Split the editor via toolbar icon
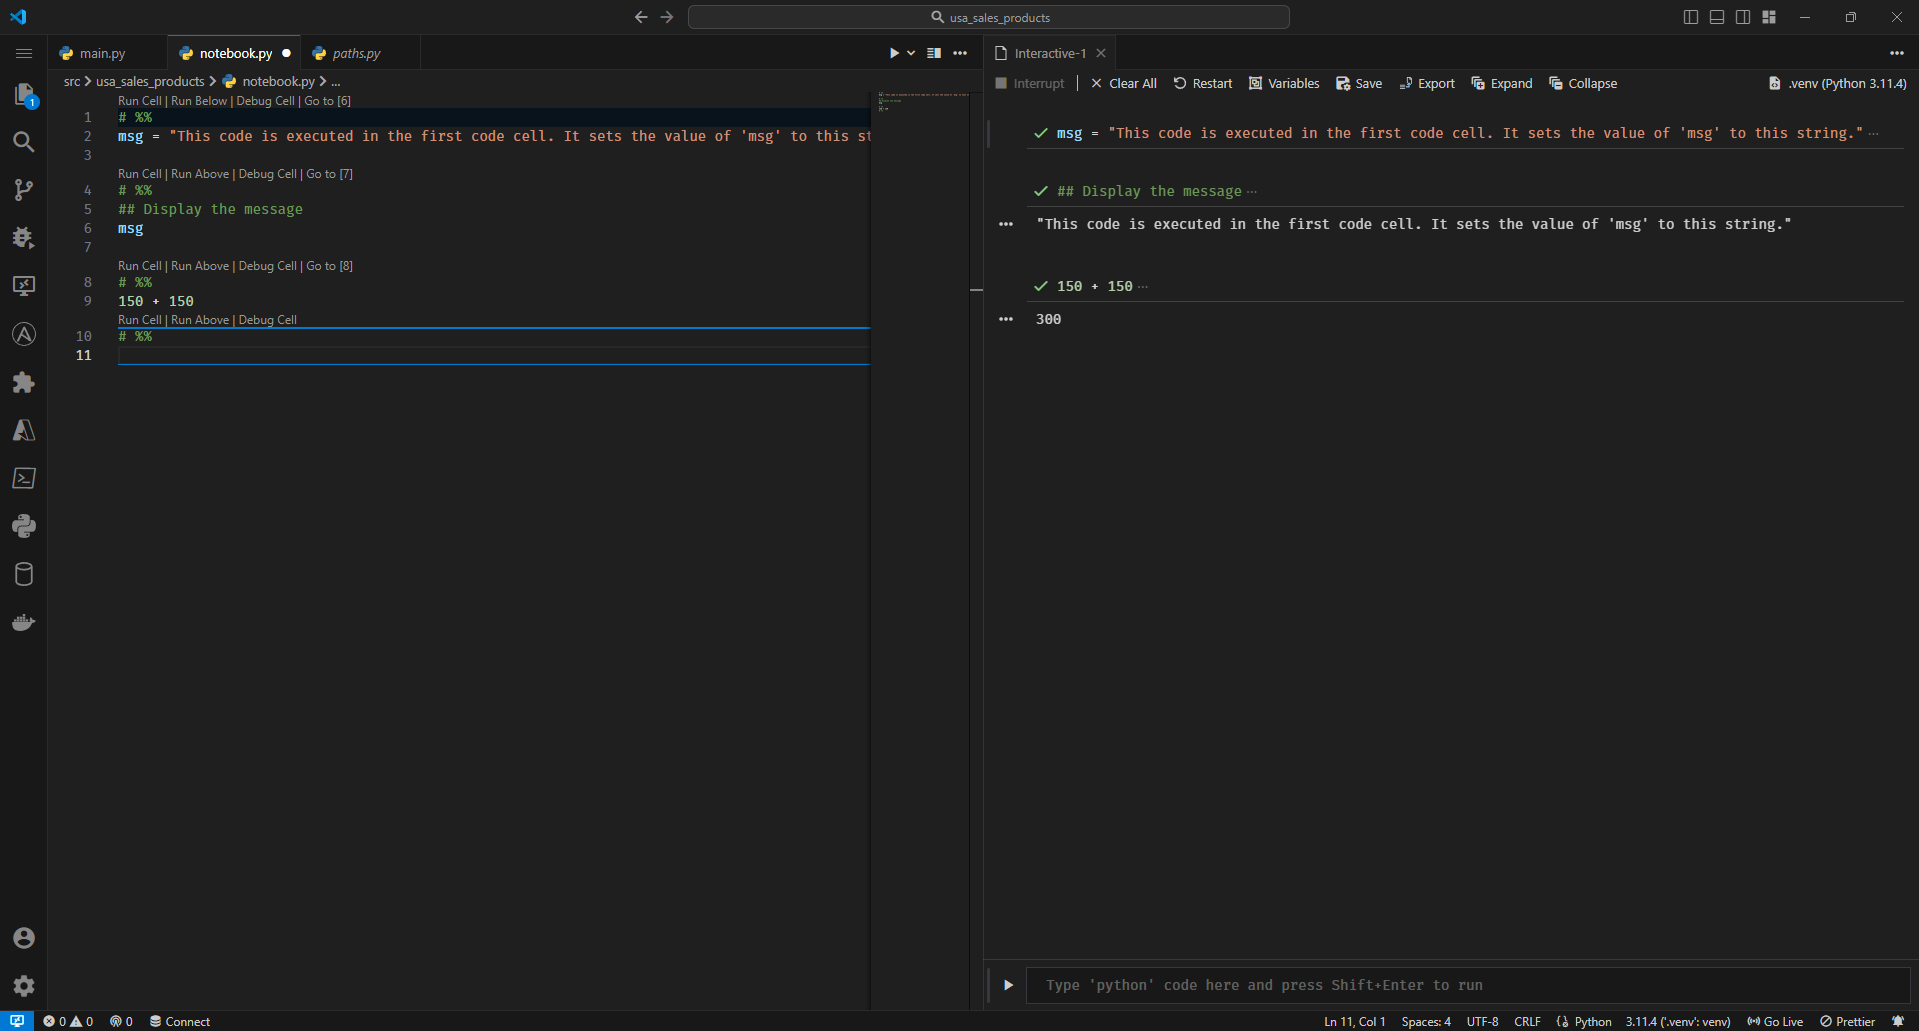1919x1031 pixels. [x=934, y=53]
